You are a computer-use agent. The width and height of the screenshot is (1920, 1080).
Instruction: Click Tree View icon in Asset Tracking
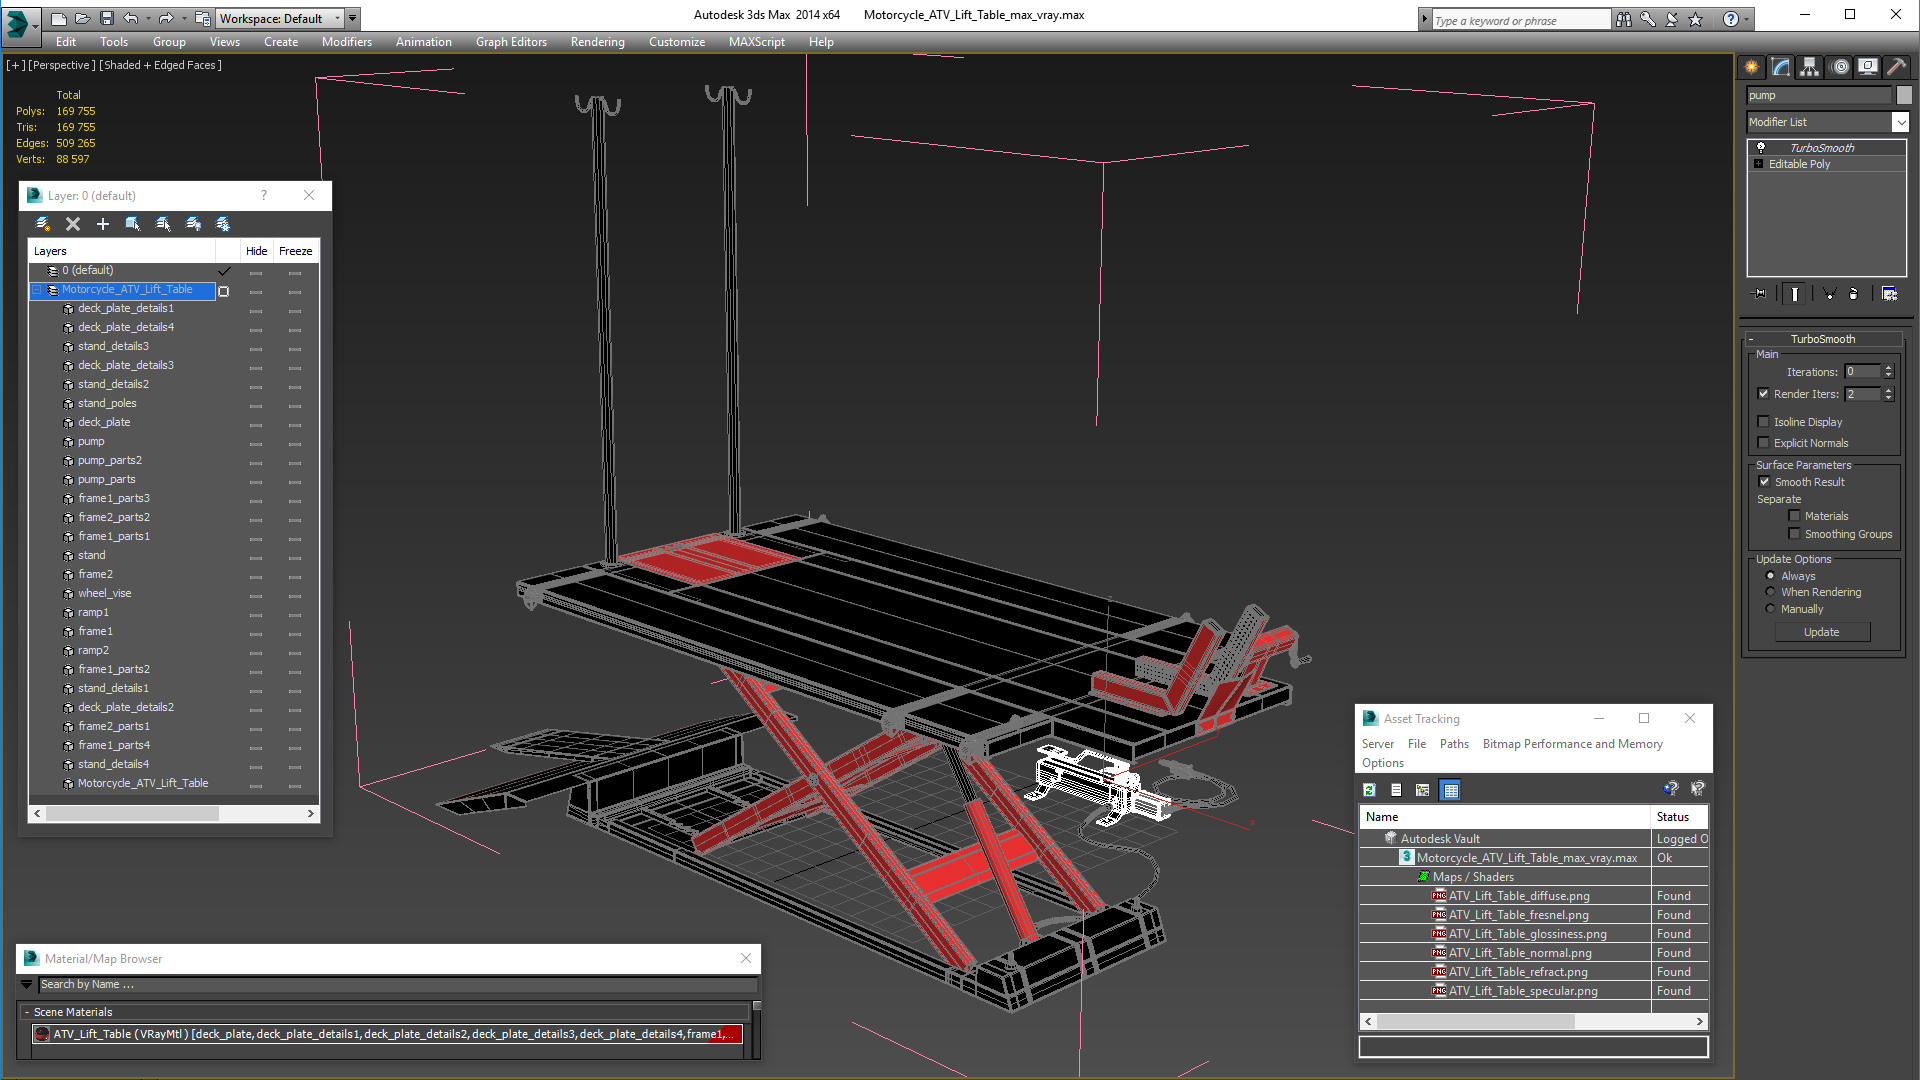click(1422, 790)
